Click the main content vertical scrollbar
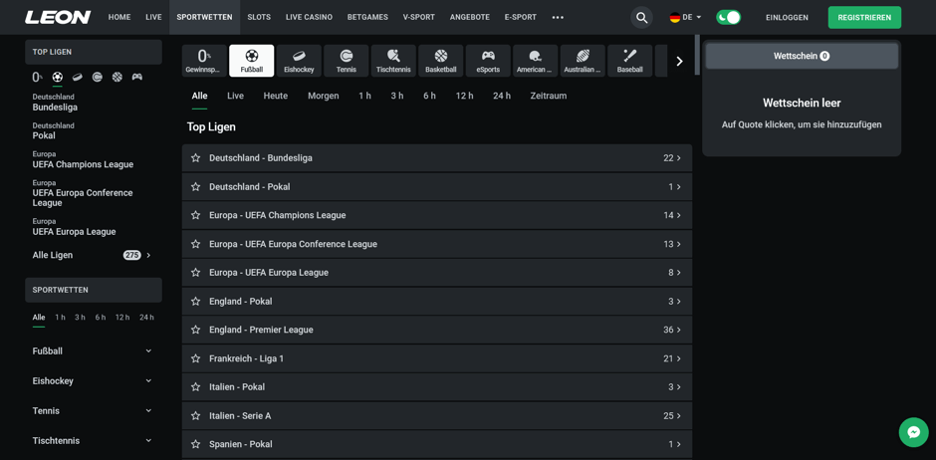Image resolution: width=936 pixels, height=460 pixels. (697, 55)
